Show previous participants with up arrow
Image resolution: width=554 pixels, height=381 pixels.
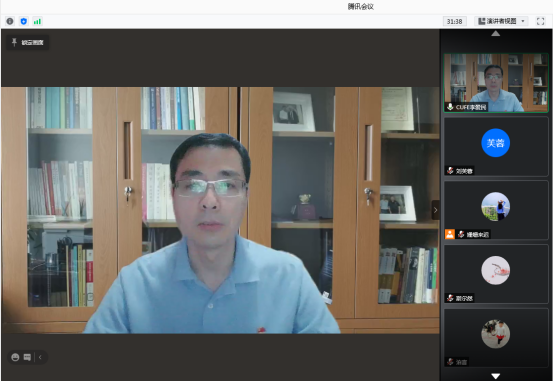click(x=495, y=34)
